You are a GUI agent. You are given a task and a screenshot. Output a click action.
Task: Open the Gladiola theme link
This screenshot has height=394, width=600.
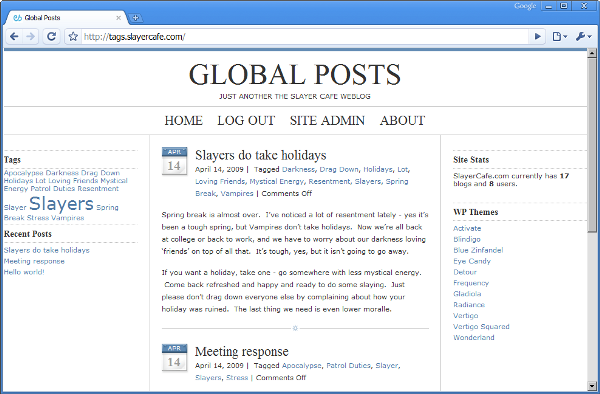pos(467,294)
